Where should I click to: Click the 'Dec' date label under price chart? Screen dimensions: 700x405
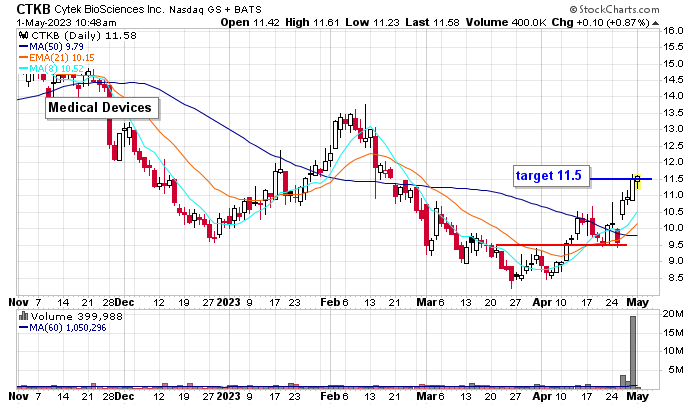(124, 302)
